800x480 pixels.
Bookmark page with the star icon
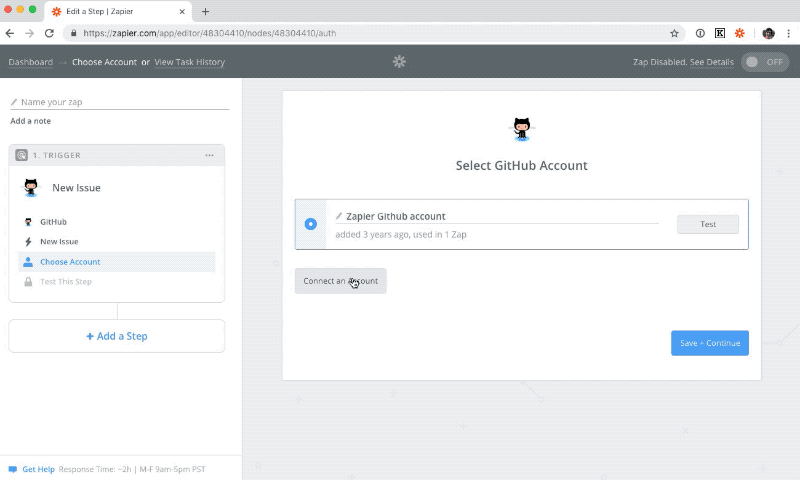674,33
